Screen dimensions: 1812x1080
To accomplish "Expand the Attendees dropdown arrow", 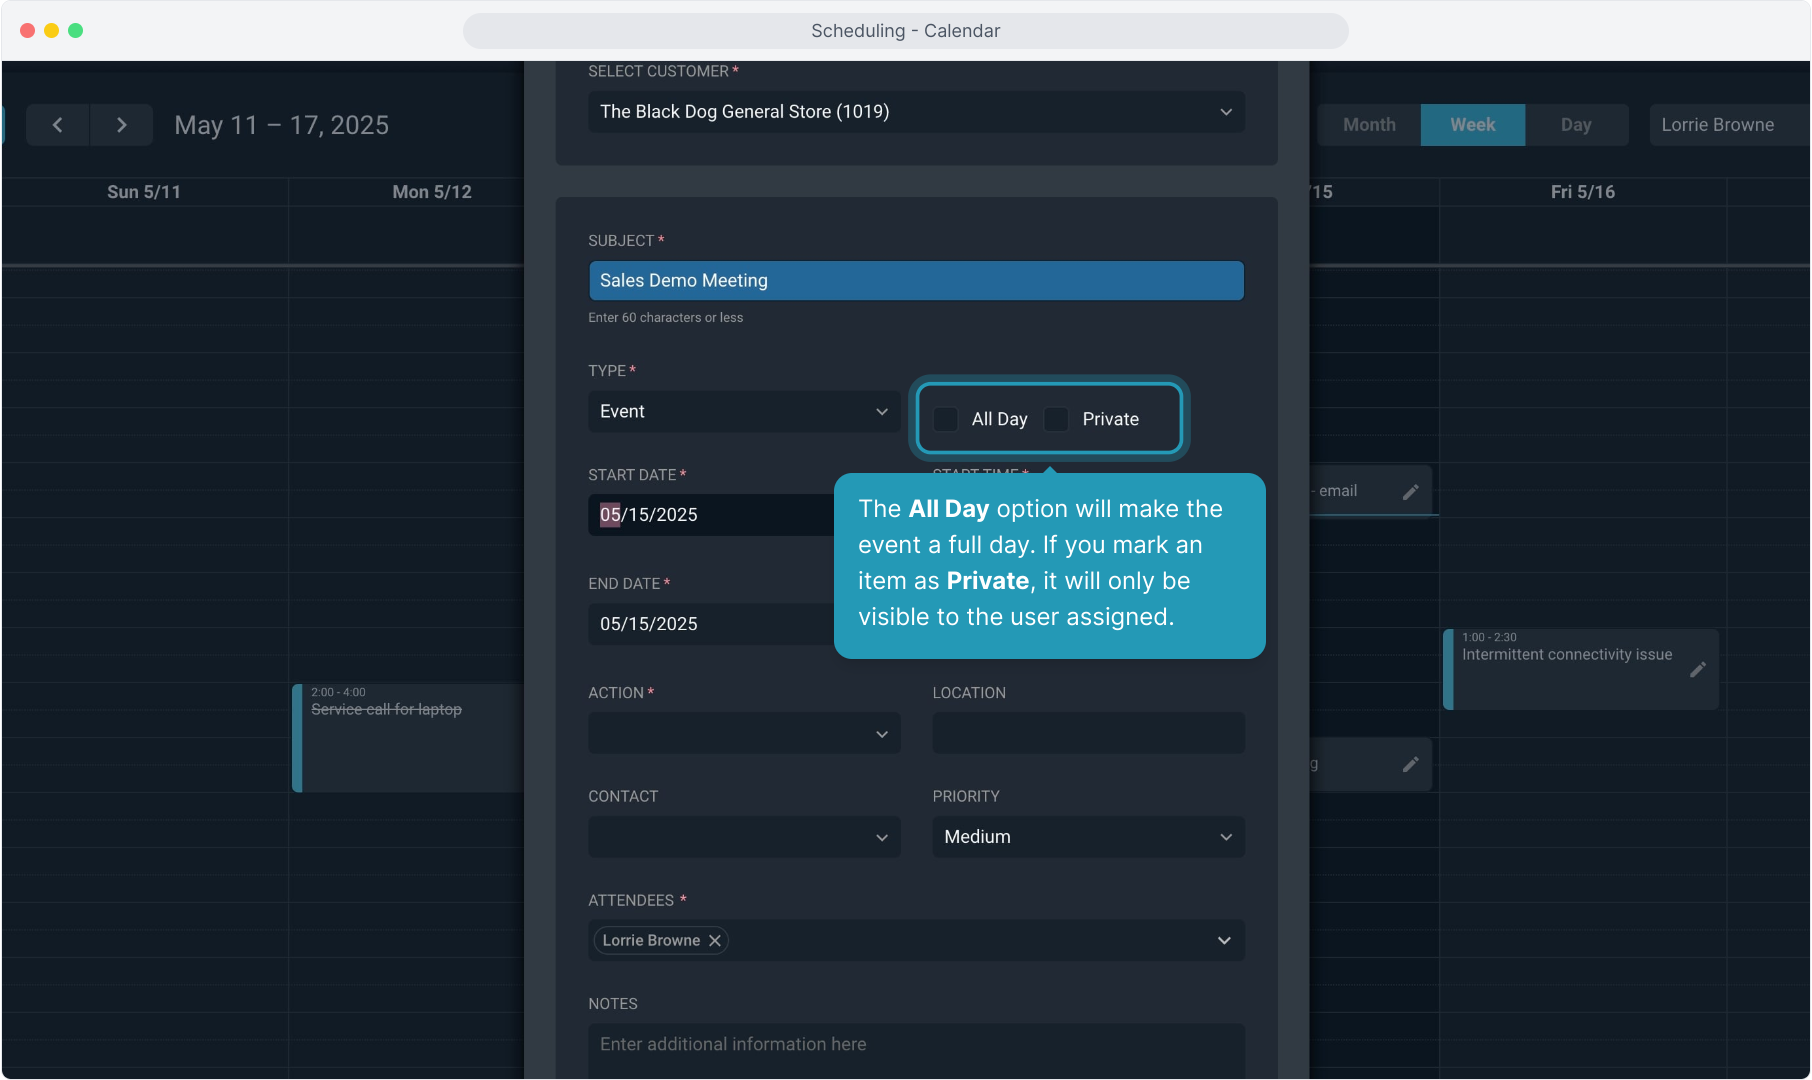I will 1224,941.
